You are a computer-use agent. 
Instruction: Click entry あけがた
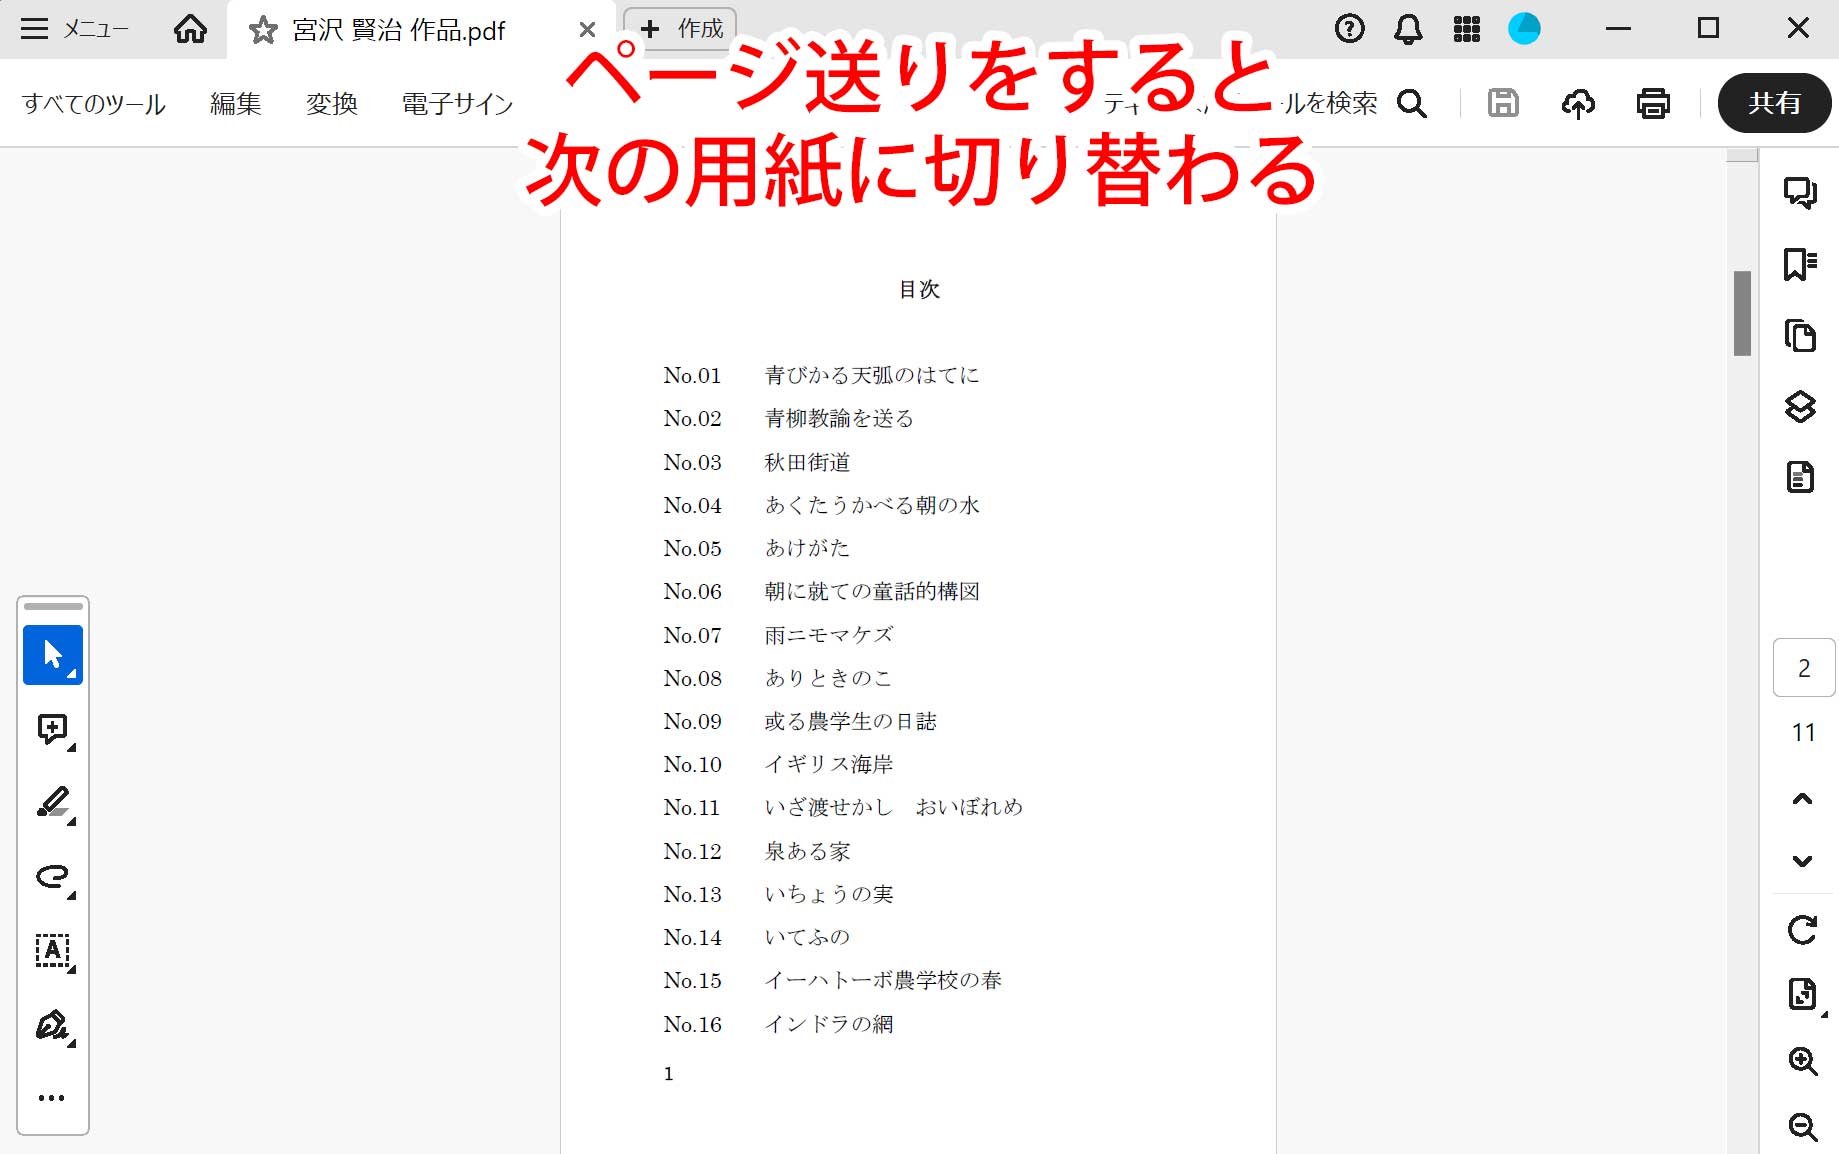coord(807,548)
